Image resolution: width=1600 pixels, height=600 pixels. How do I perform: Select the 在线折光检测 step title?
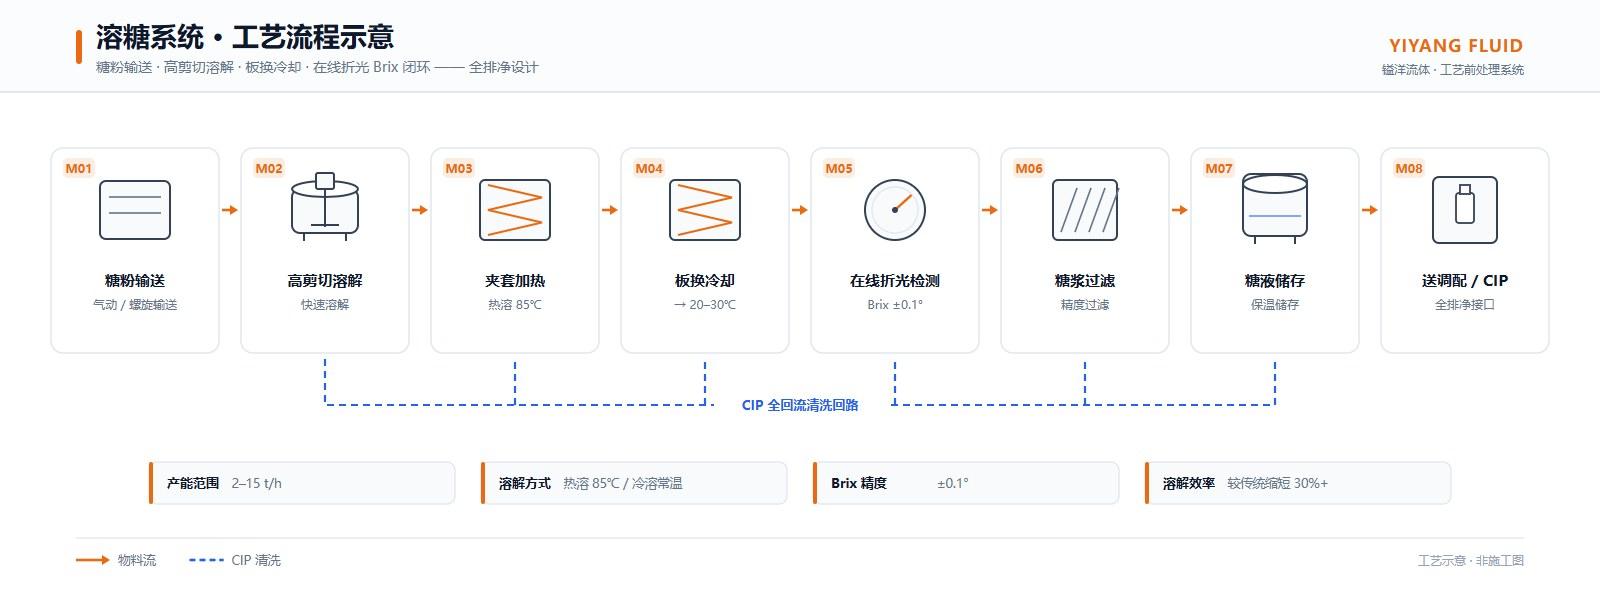pos(895,281)
